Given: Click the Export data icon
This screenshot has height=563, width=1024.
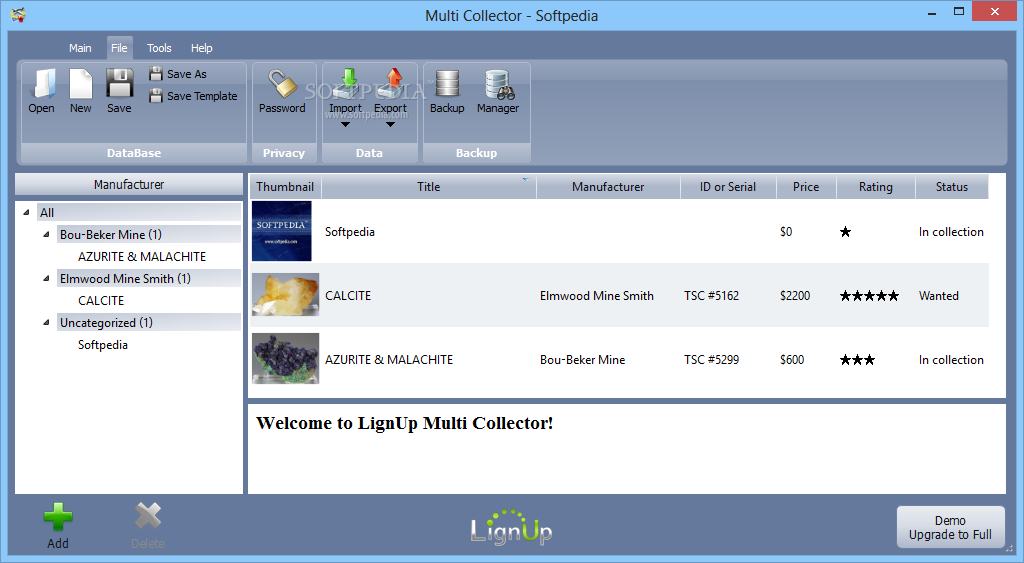Looking at the screenshot, I should (x=392, y=84).
